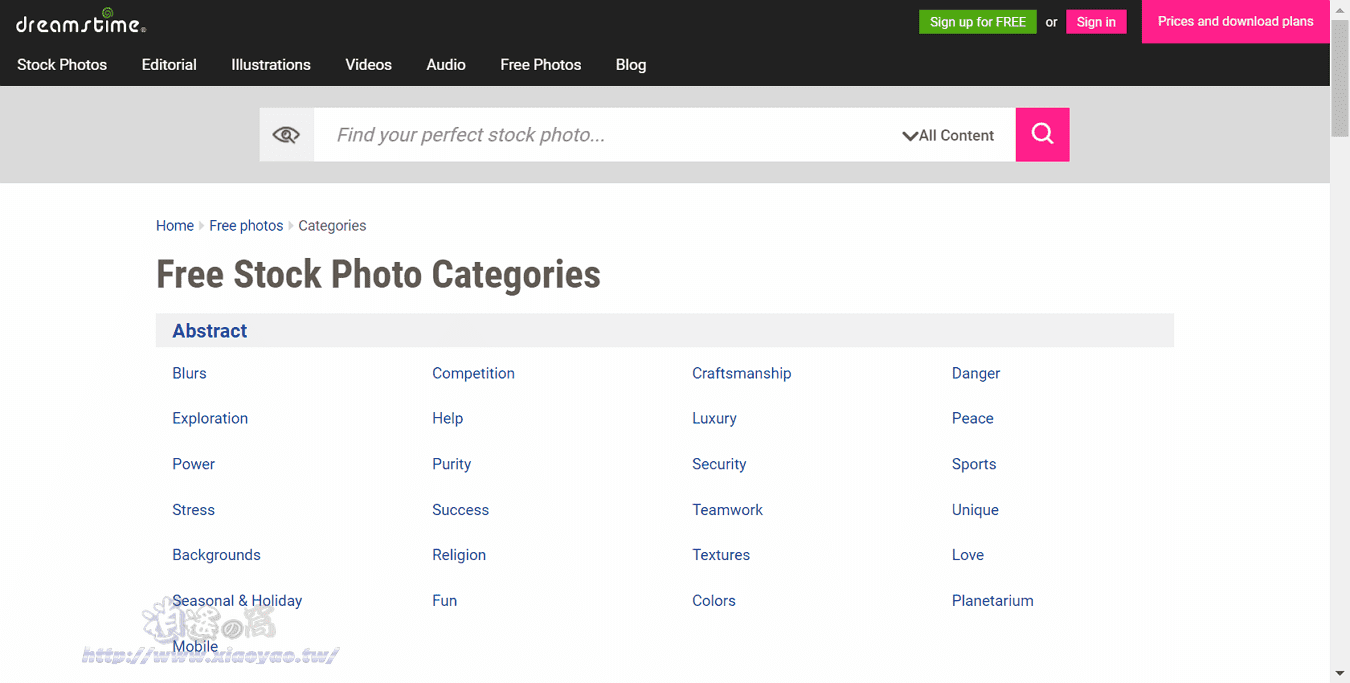Open the All Content dropdown
The height and width of the screenshot is (683, 1350).
[948, 136]
